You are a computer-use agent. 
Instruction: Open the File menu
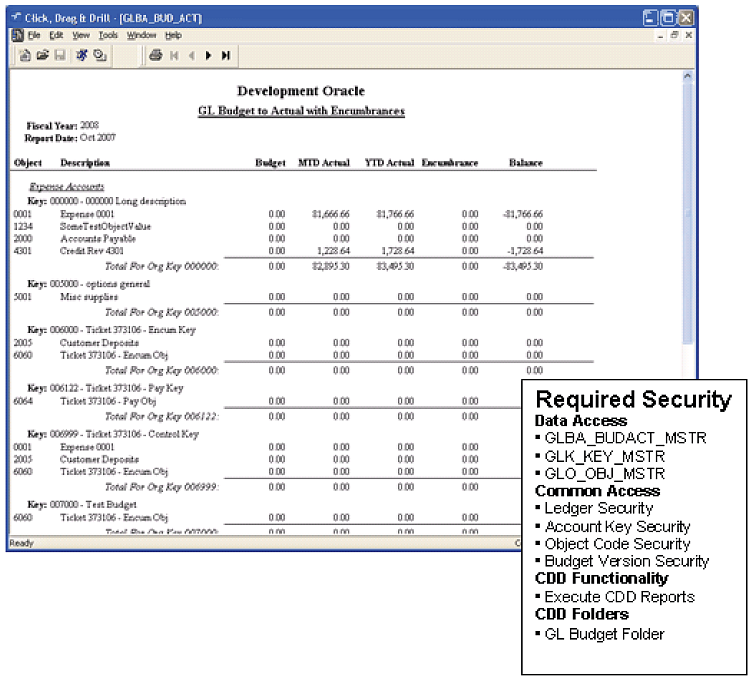[34, 35]
